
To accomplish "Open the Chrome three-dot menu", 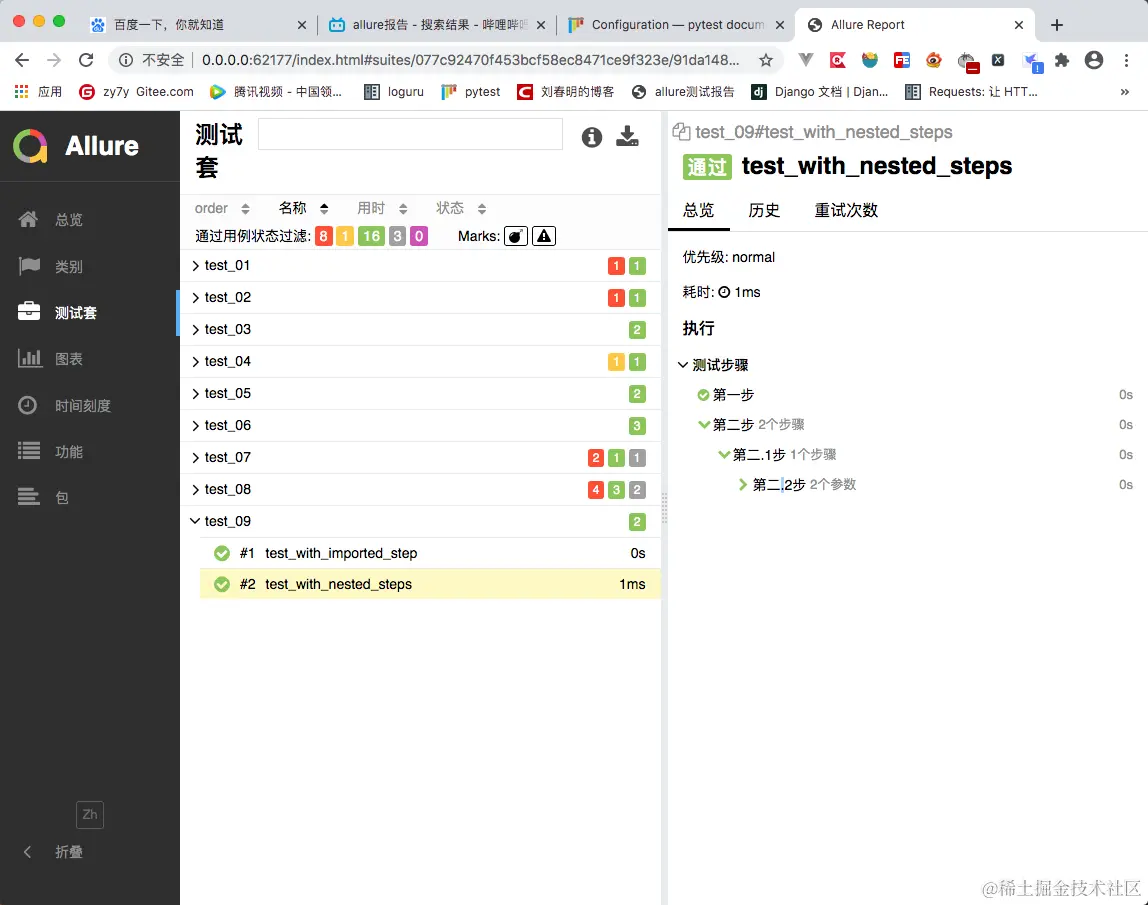I will [x=1126, y=60].
